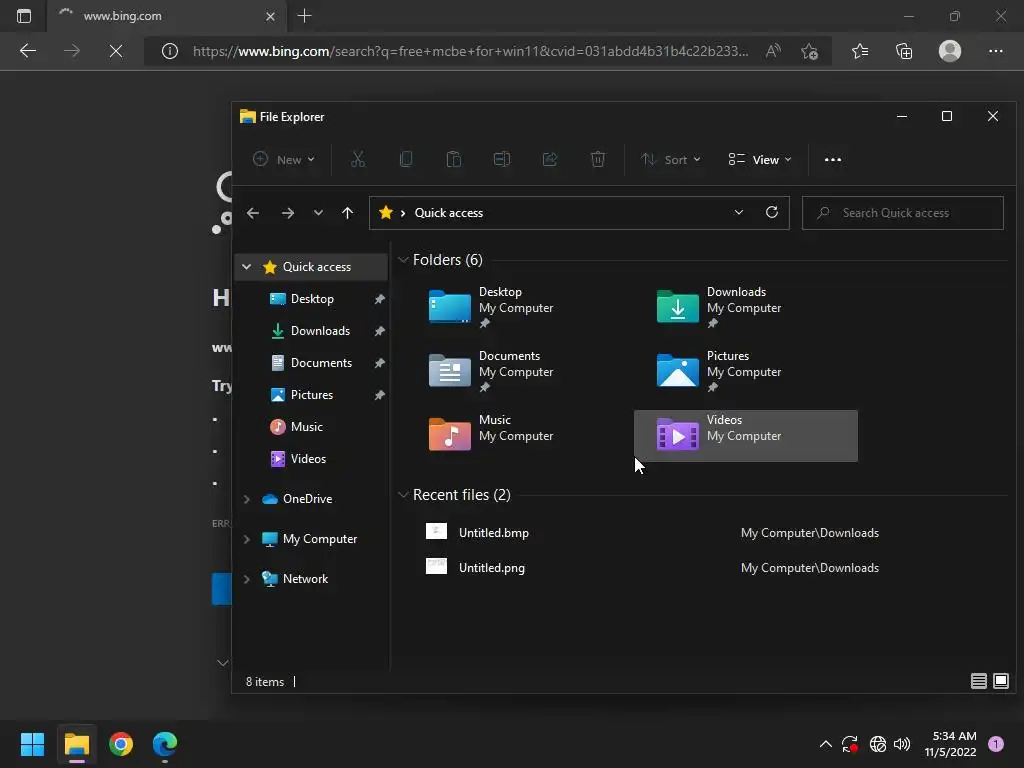Open the Sort dropdown
This screenshot has height=768, width=1024.
point(671,159)
